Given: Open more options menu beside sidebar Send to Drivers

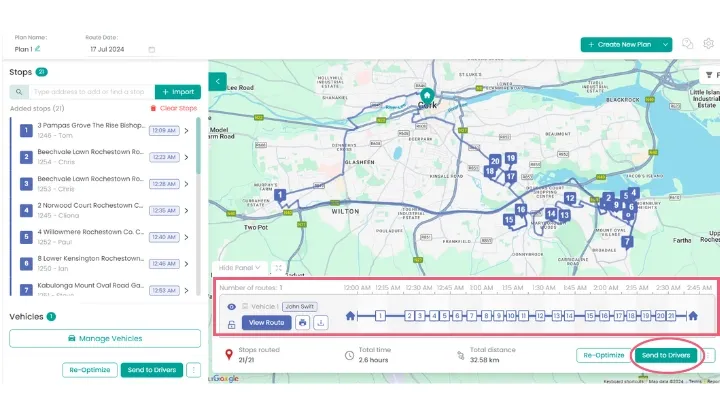Looking at the screenshot, I should point(193,370).
